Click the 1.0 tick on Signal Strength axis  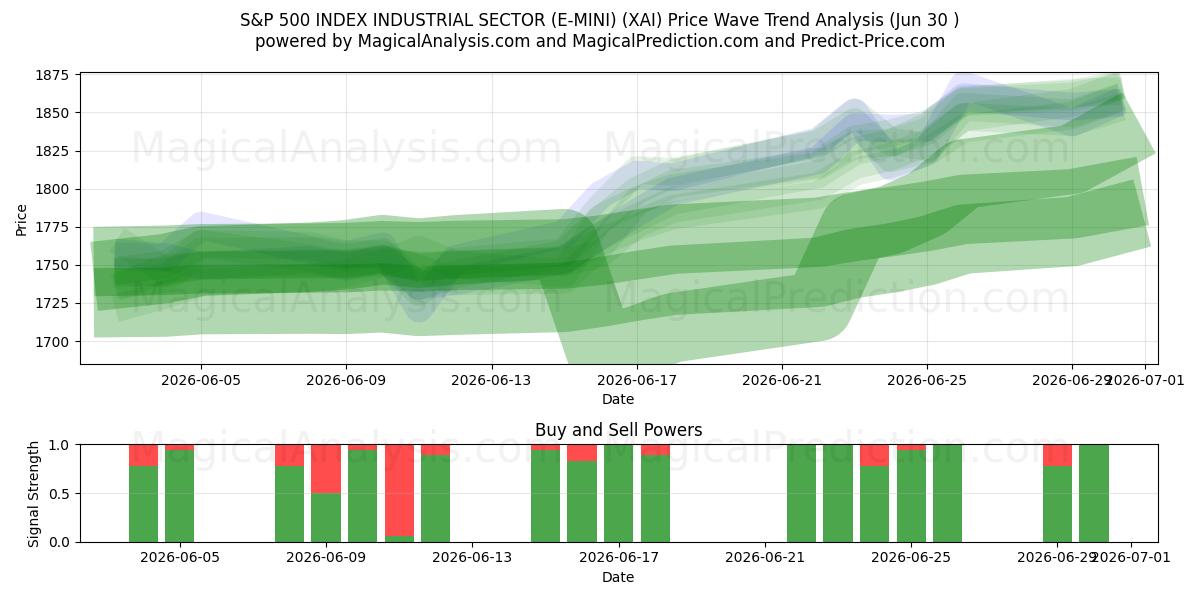61,445
